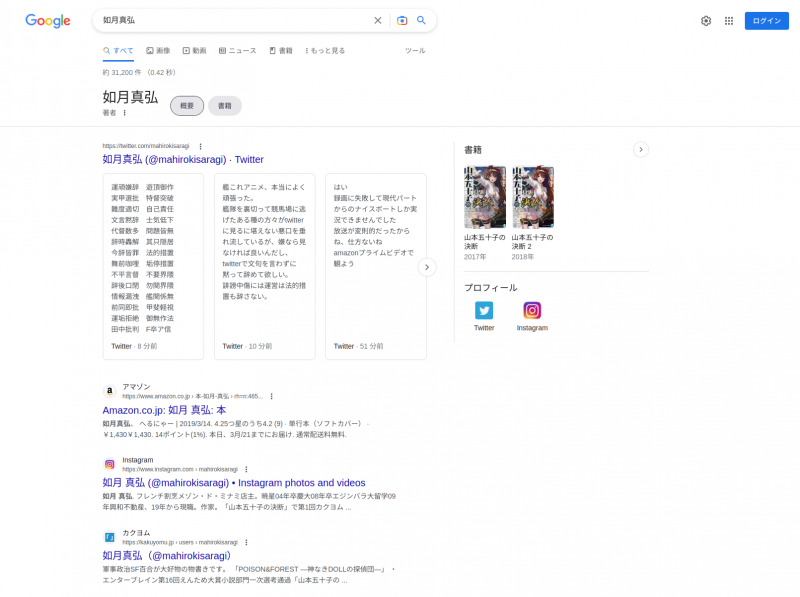
Task: Open カクヨム 如月真弘 result link
Action: coord(166,556)
